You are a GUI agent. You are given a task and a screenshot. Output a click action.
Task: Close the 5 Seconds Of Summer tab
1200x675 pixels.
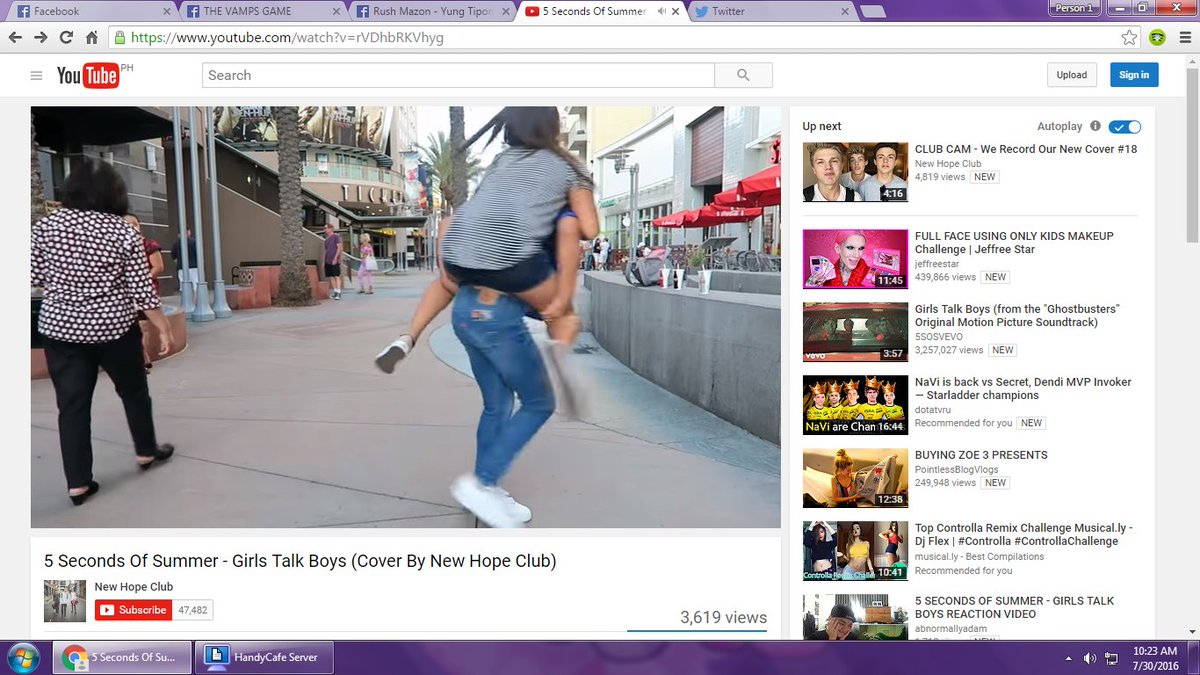(676, 11)
